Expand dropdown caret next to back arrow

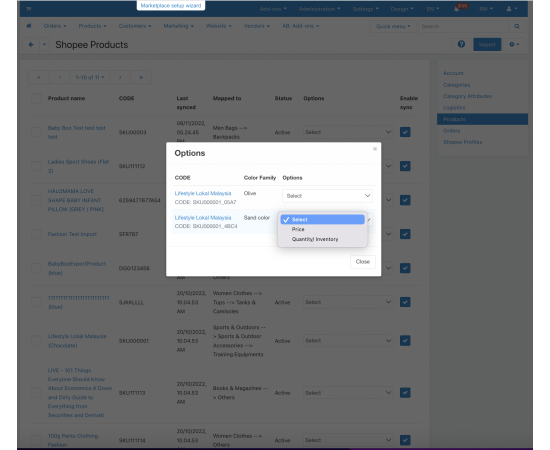click(x=44, y=45)
